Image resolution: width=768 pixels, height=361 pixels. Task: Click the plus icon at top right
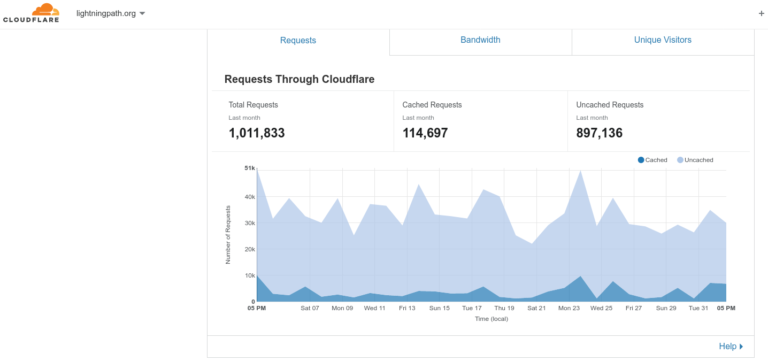tap(761, 14)
